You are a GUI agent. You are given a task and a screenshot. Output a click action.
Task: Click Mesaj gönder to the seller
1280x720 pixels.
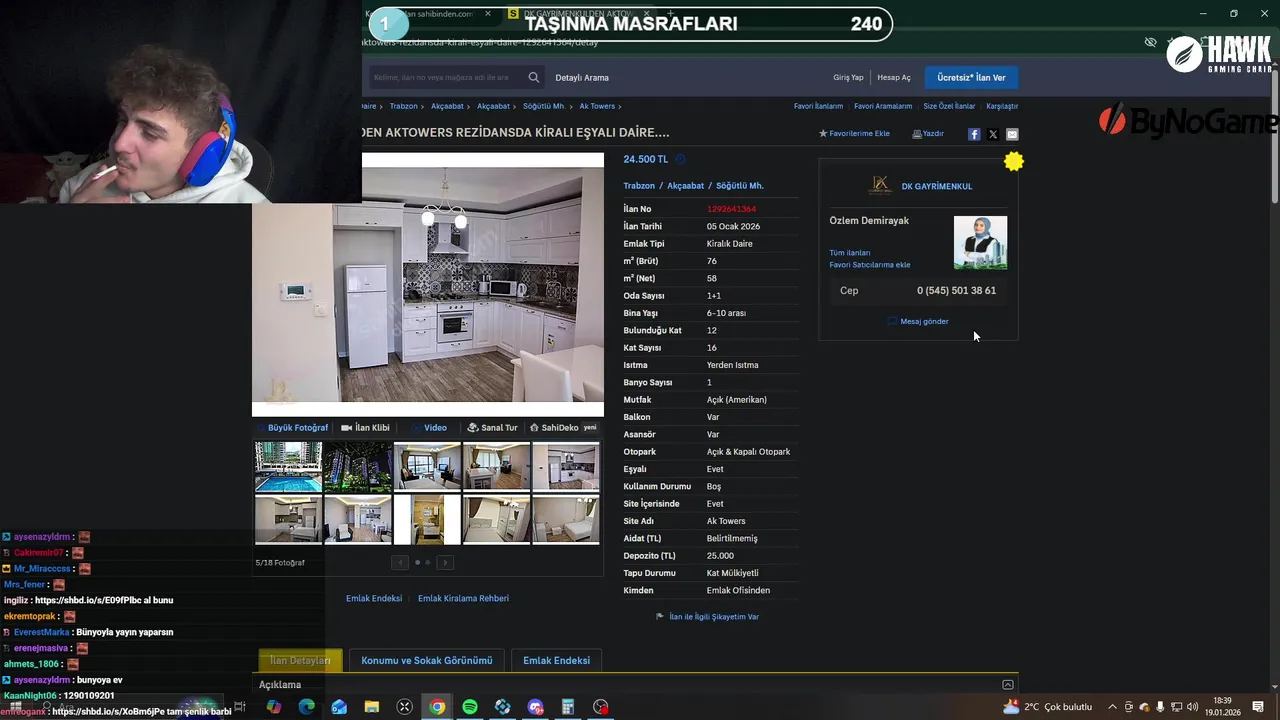point(918,321)
